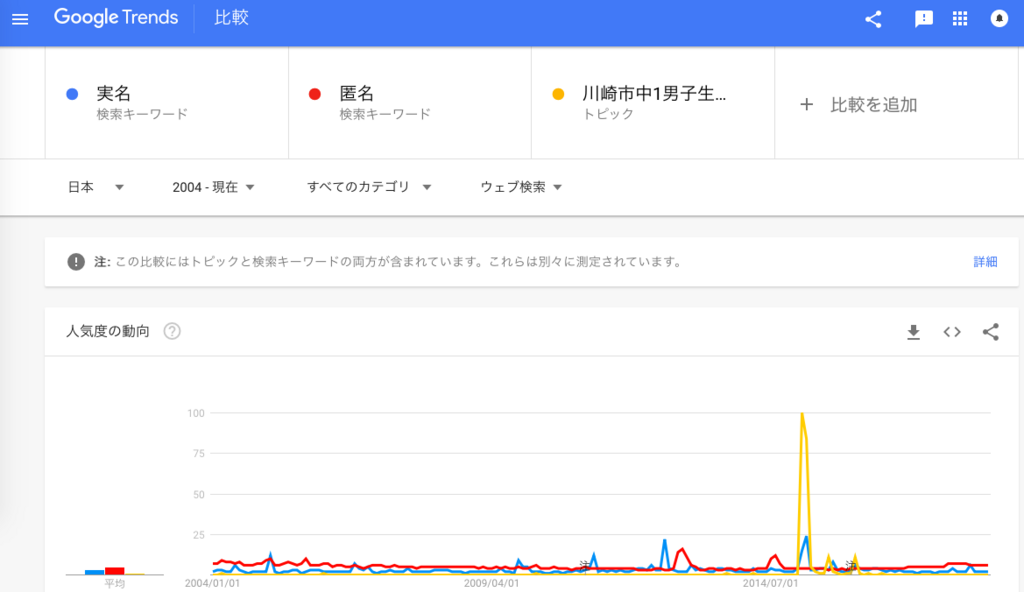Image resolution: width=1024 pixels, height=592 pixels.
Task: Open the embed code for the chart
Action: [x=951, y=331]
